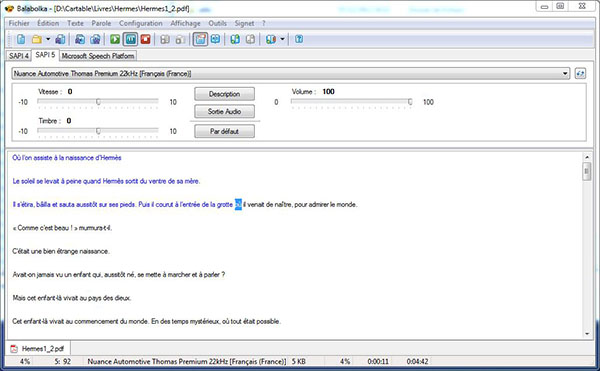
Task: Open the Parole menu
Action: click(101, 23)
